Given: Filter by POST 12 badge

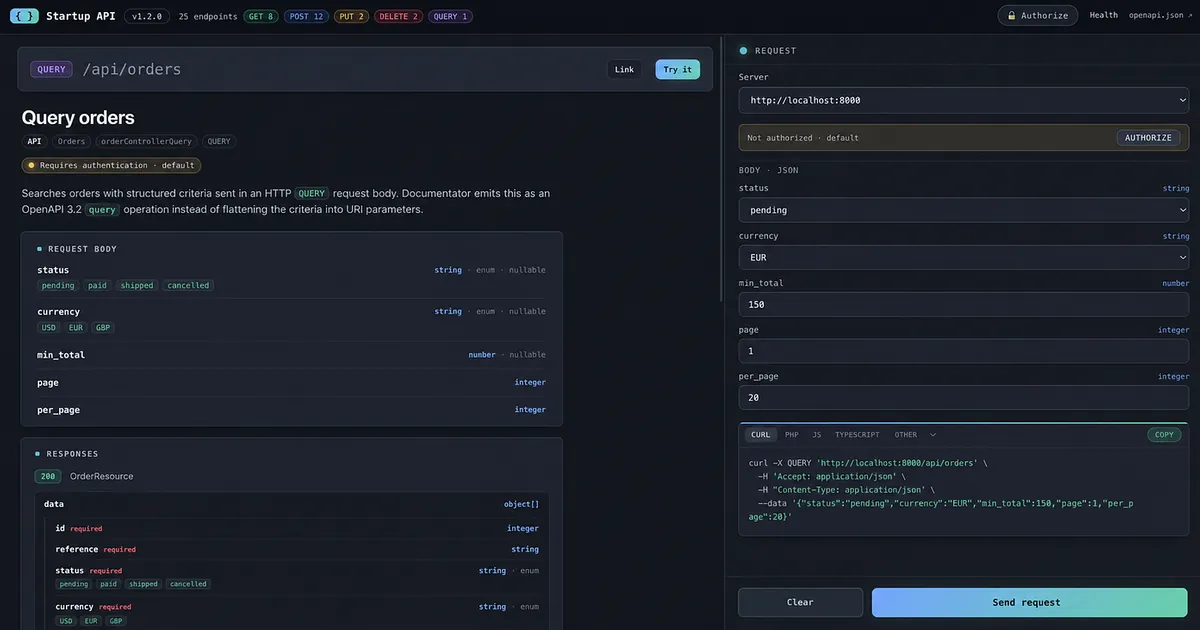Looking at the screenshot, I should tap(306, 16).
